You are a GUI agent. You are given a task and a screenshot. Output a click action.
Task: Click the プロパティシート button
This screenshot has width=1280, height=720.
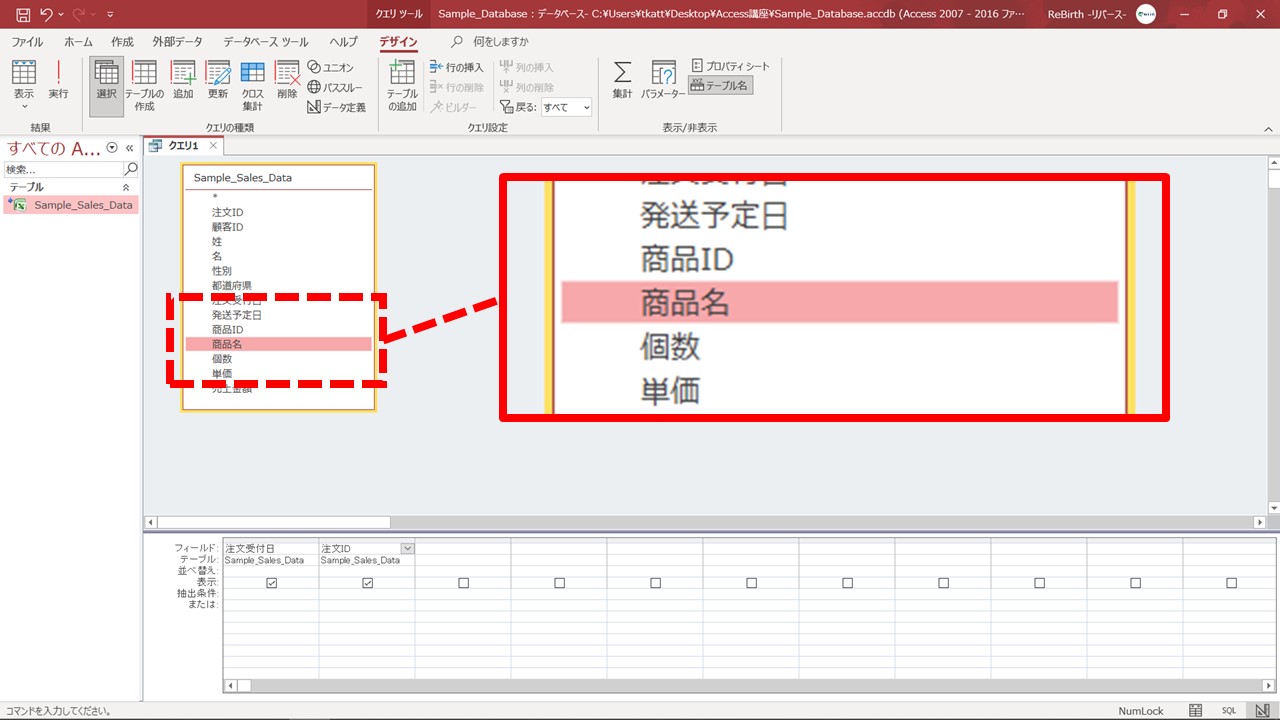(x=731, y=66)
